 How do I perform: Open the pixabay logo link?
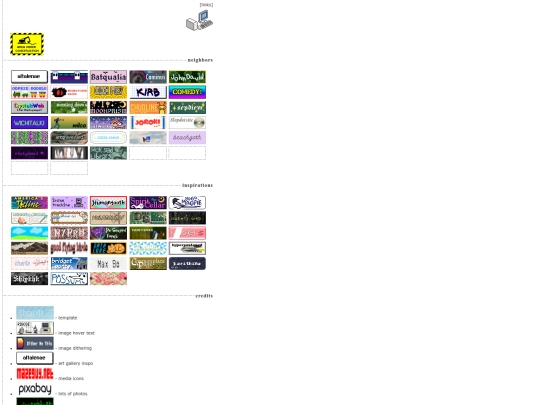35,388
